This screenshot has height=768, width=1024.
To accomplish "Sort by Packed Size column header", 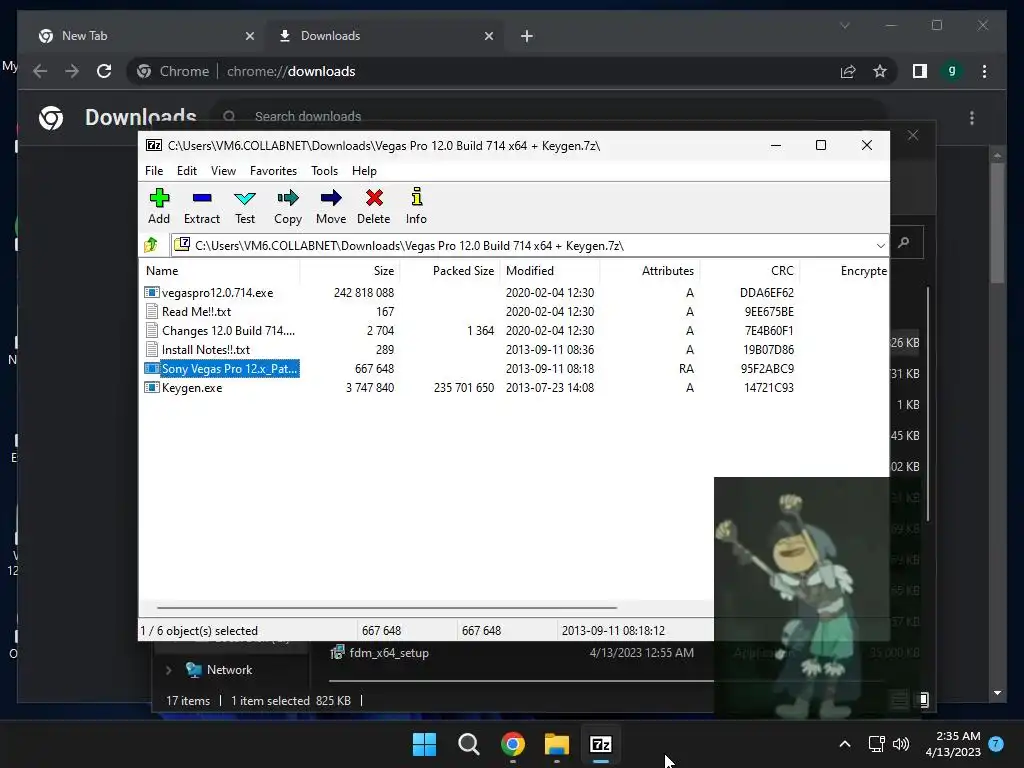I will point(449,270).
